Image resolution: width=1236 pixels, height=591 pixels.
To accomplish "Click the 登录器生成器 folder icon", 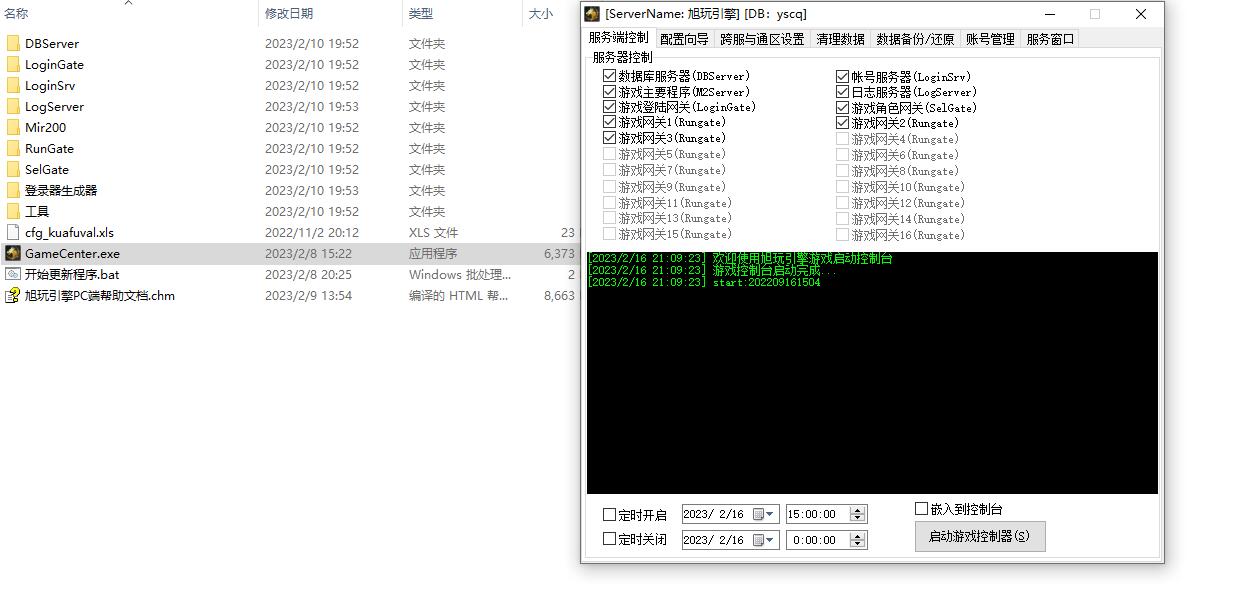I will pyautogui.click(x=13, y=191).
